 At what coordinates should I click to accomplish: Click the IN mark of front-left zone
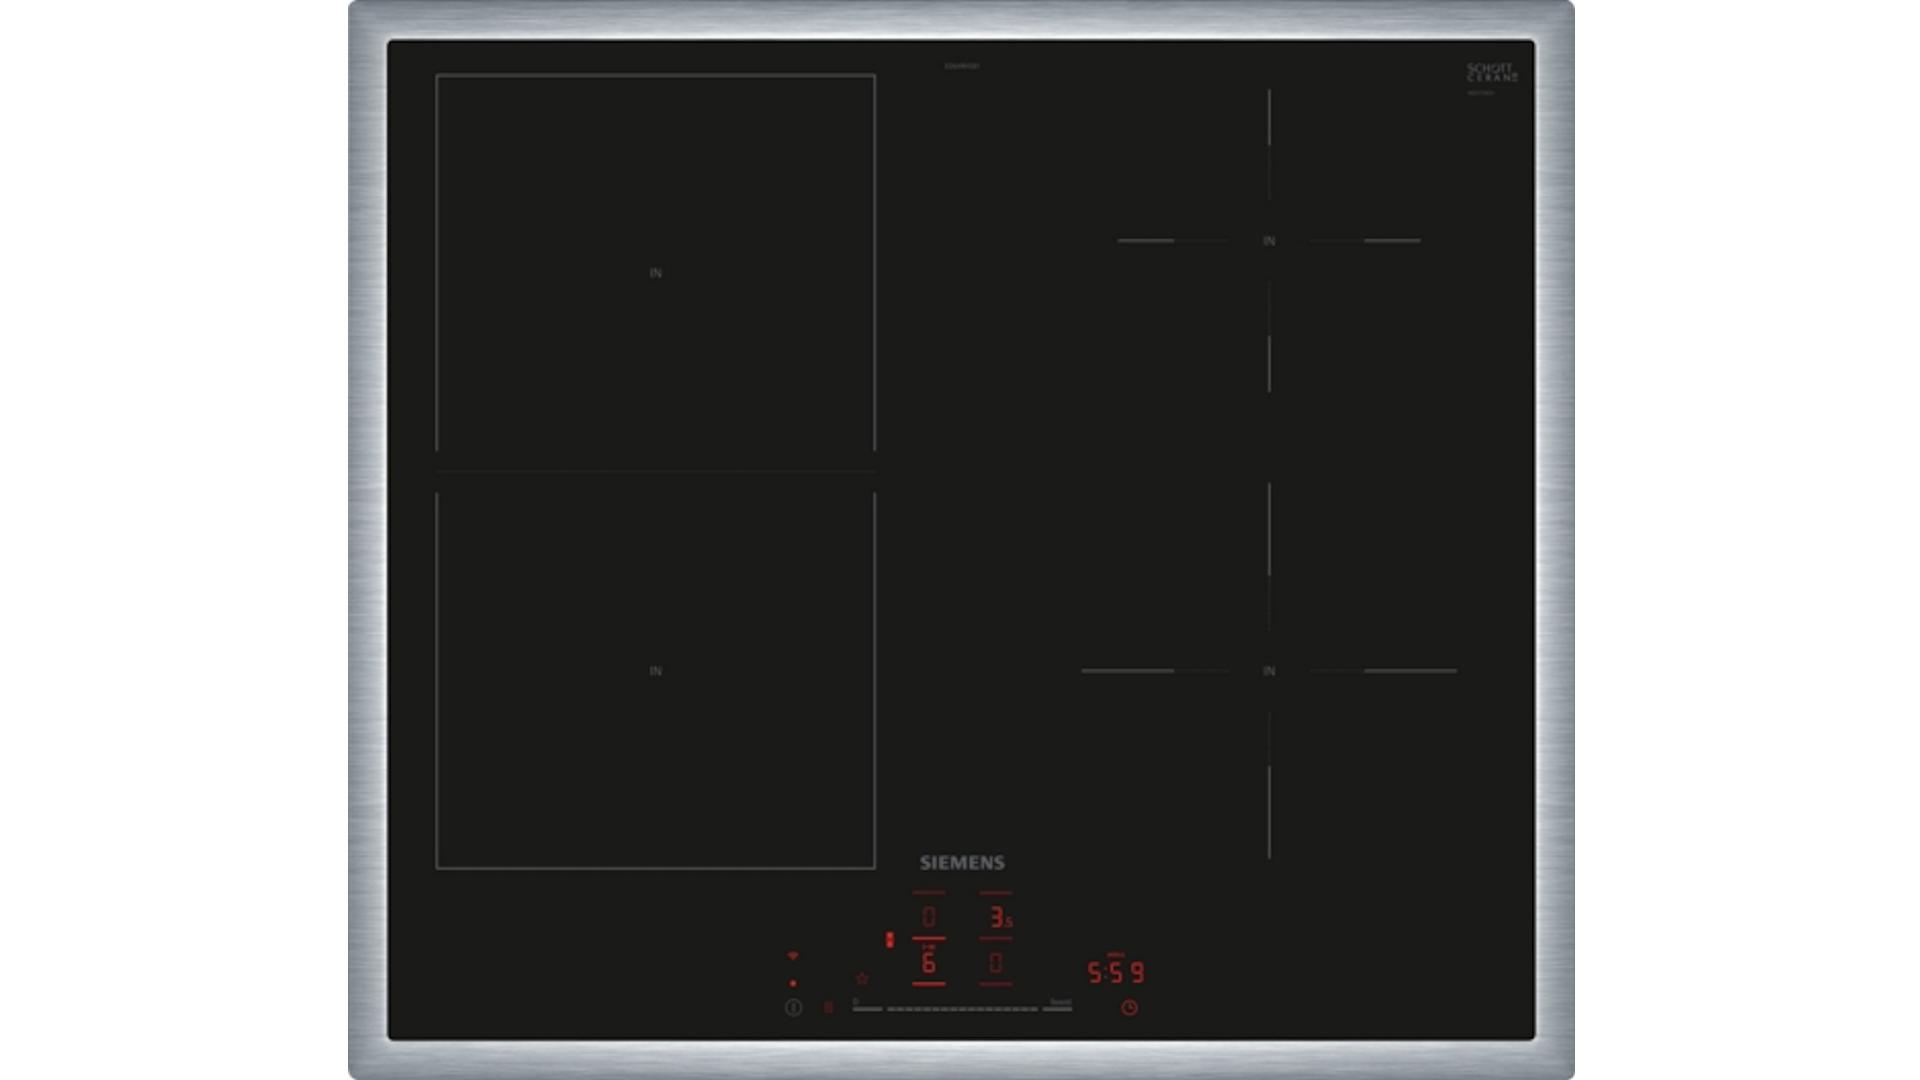point(656,671)
